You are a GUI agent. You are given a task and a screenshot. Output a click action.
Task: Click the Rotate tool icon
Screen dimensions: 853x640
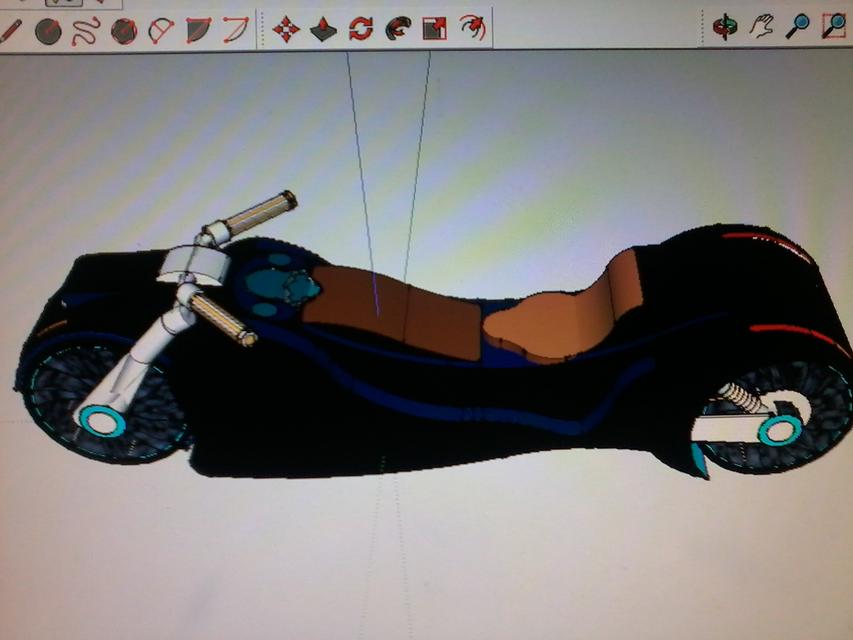pos(360,29)
